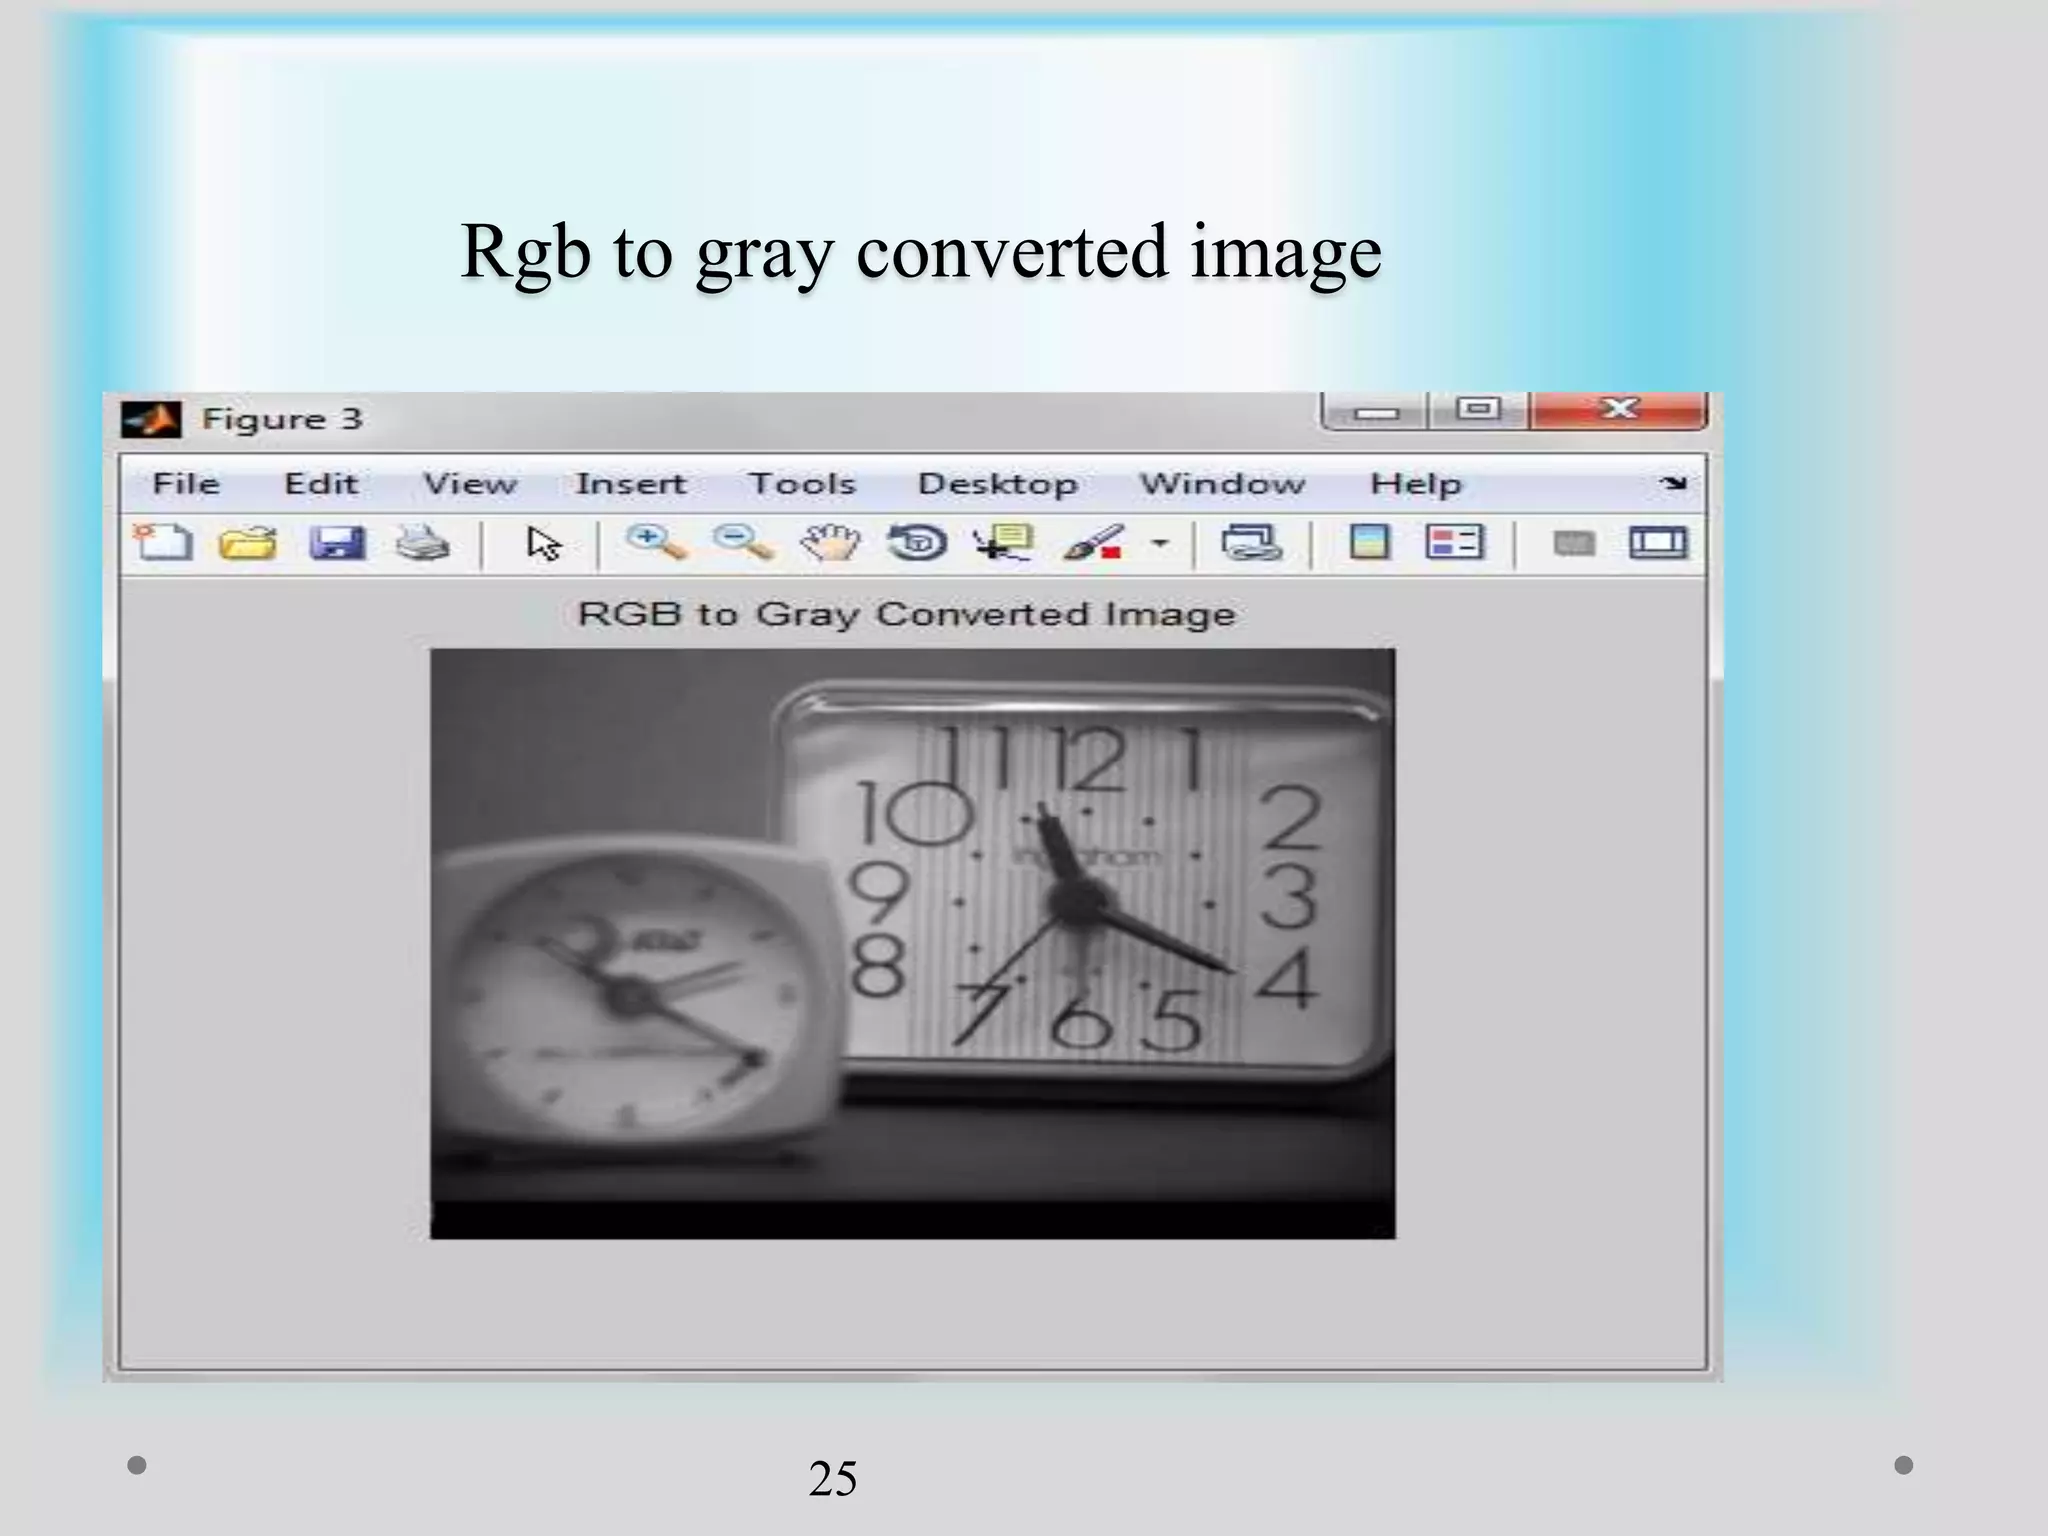Open the Help menu
The height and width of the screenshot is (1536, 2048).
(x=1415, y=485)
